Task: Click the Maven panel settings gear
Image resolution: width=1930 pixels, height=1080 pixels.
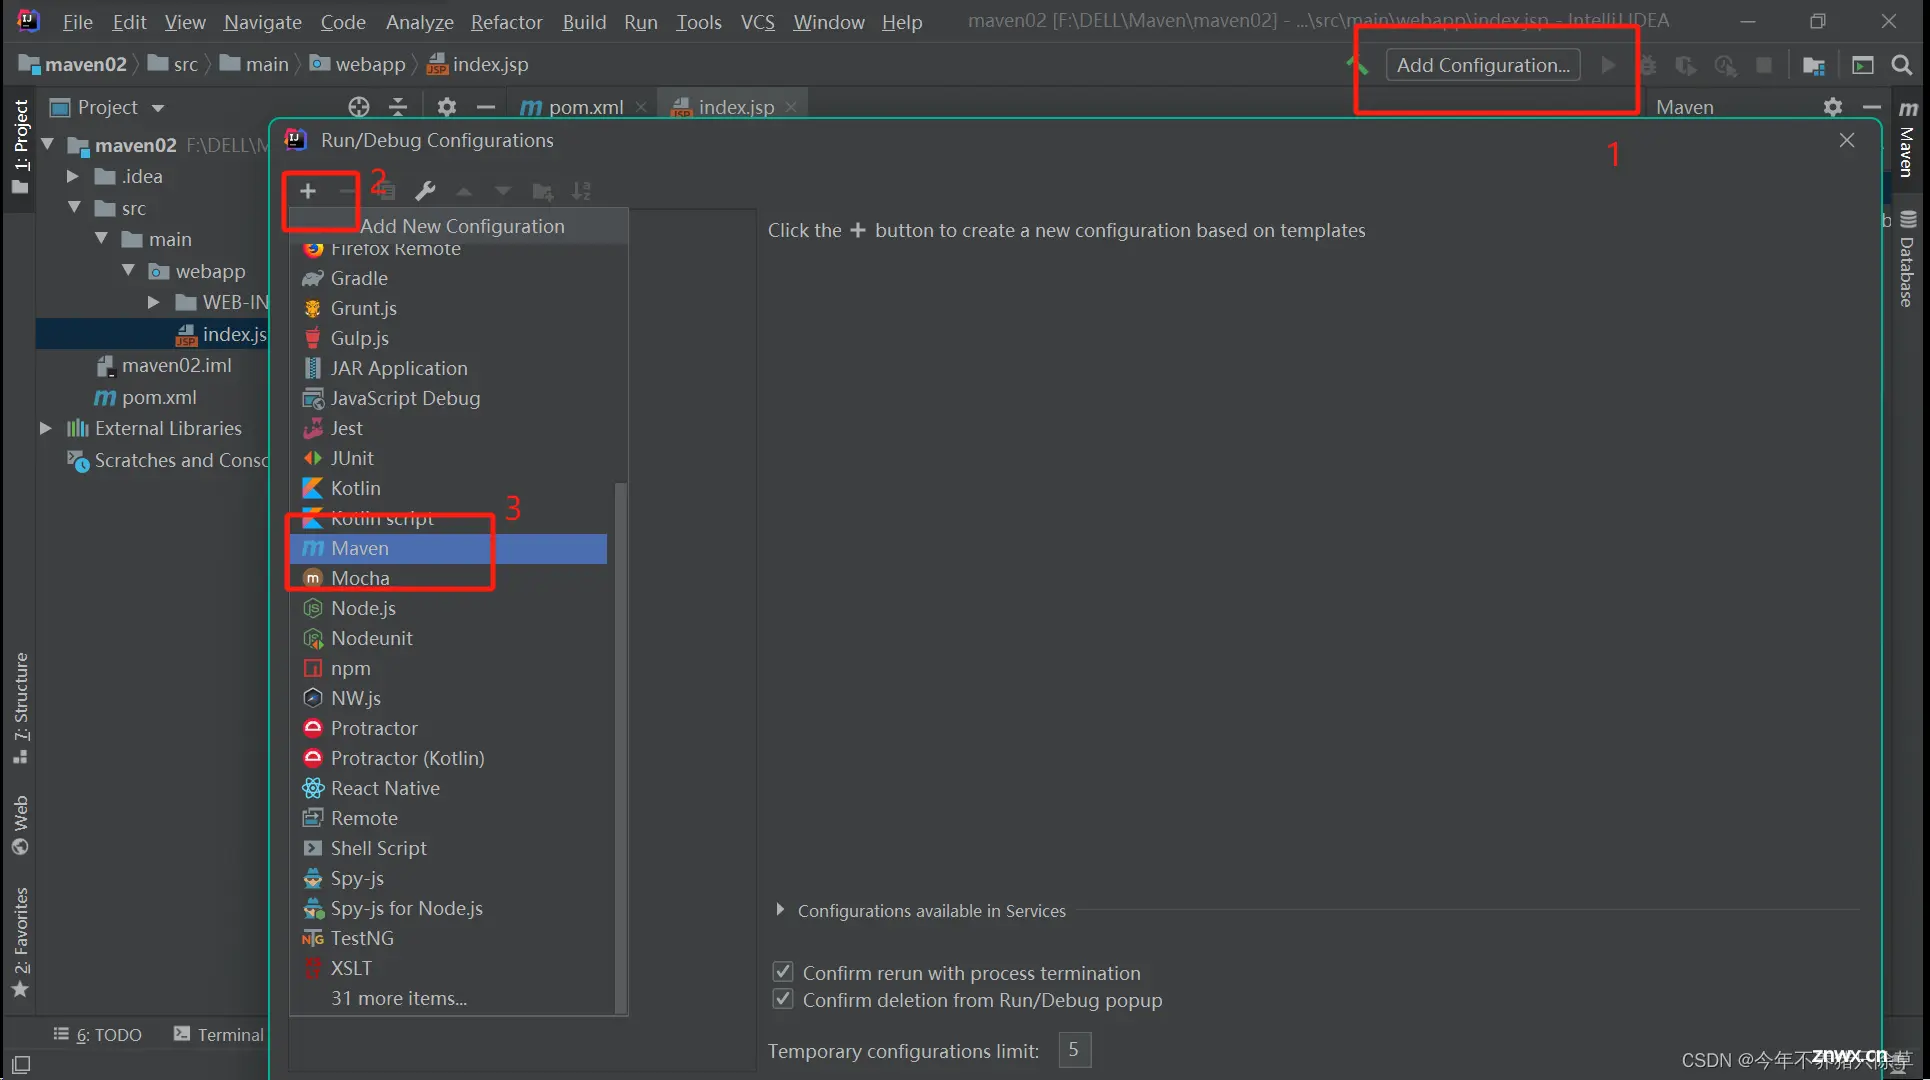Action: (1833, 107)
